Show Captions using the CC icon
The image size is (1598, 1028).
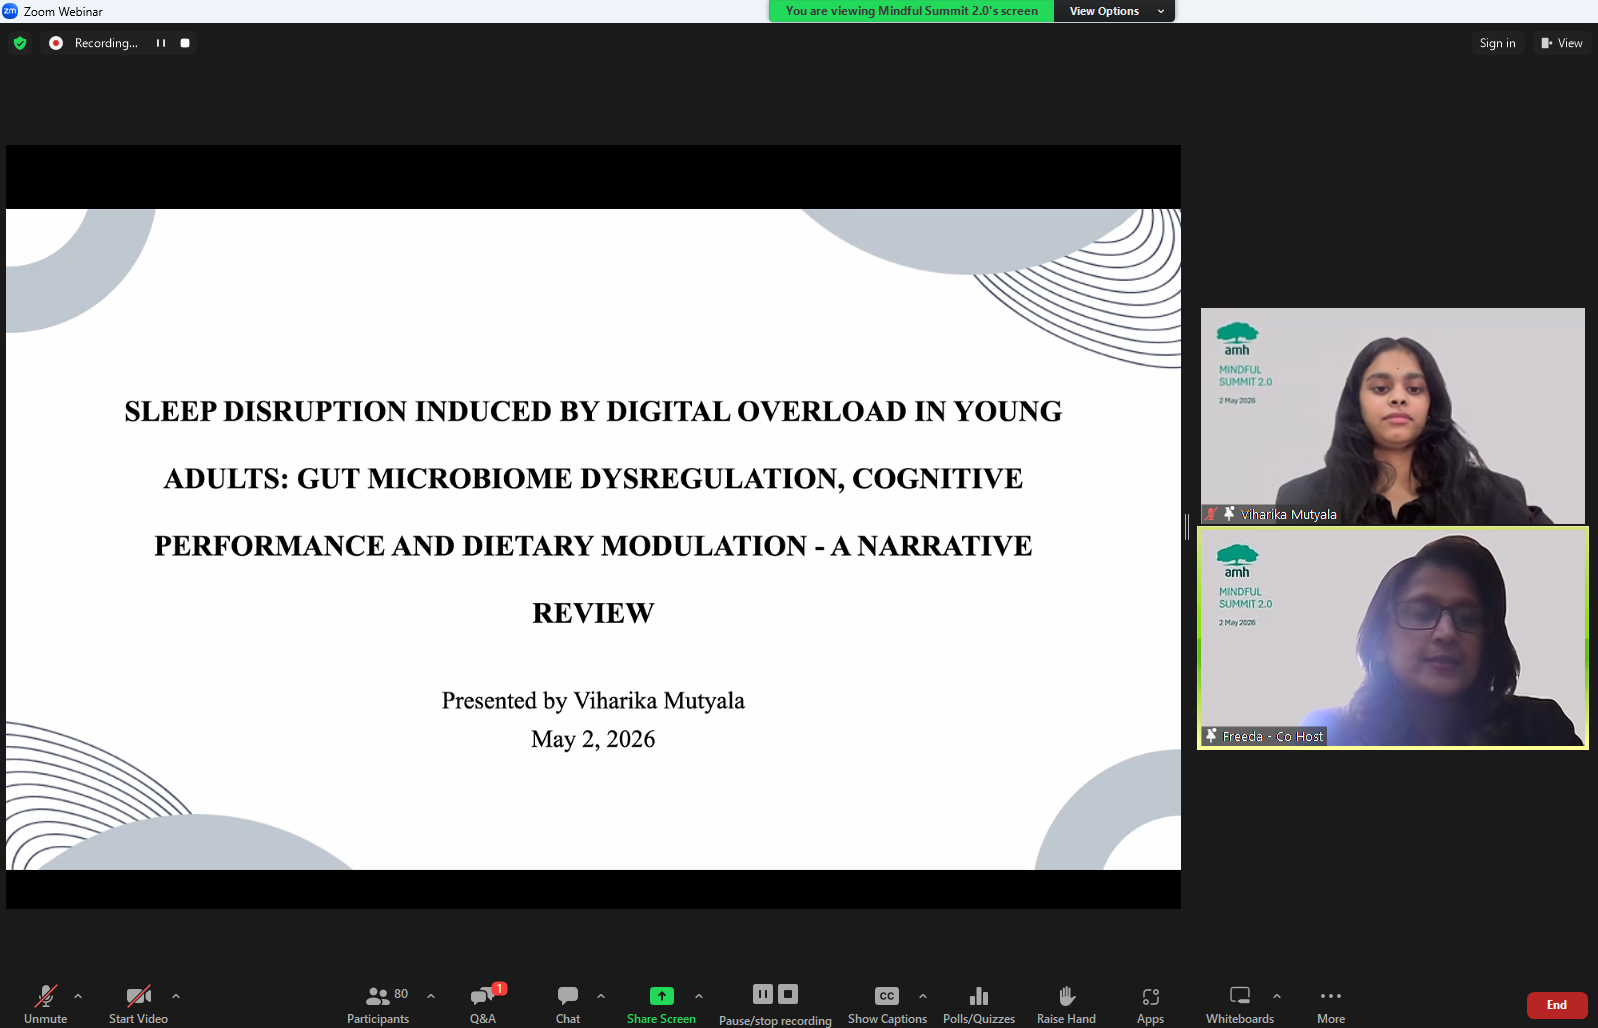click(887, 996)
